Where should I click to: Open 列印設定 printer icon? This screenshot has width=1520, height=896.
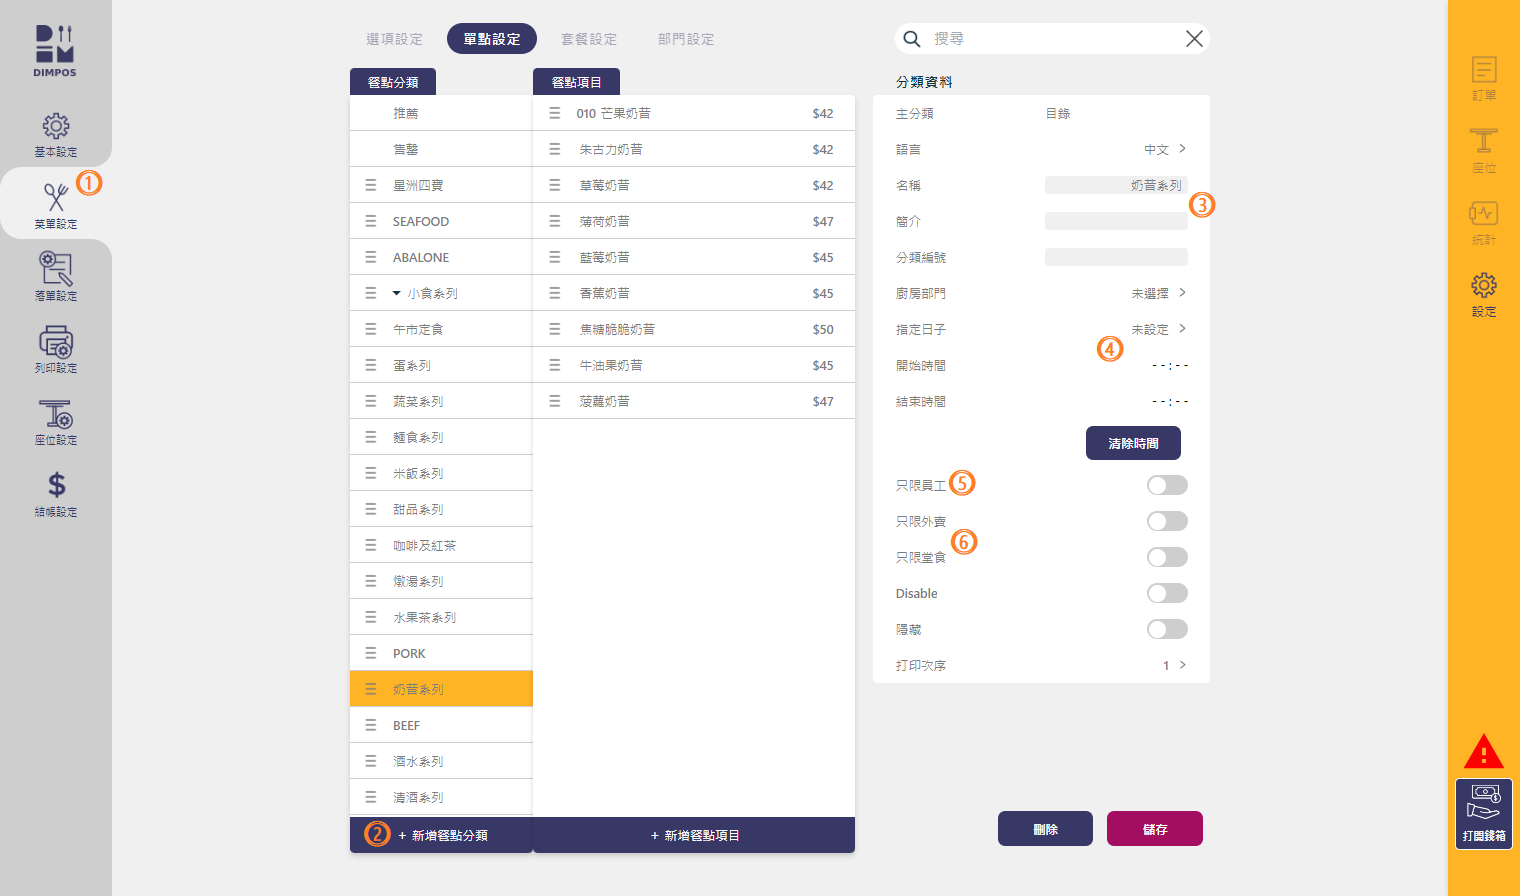click(x=56, y=343)
